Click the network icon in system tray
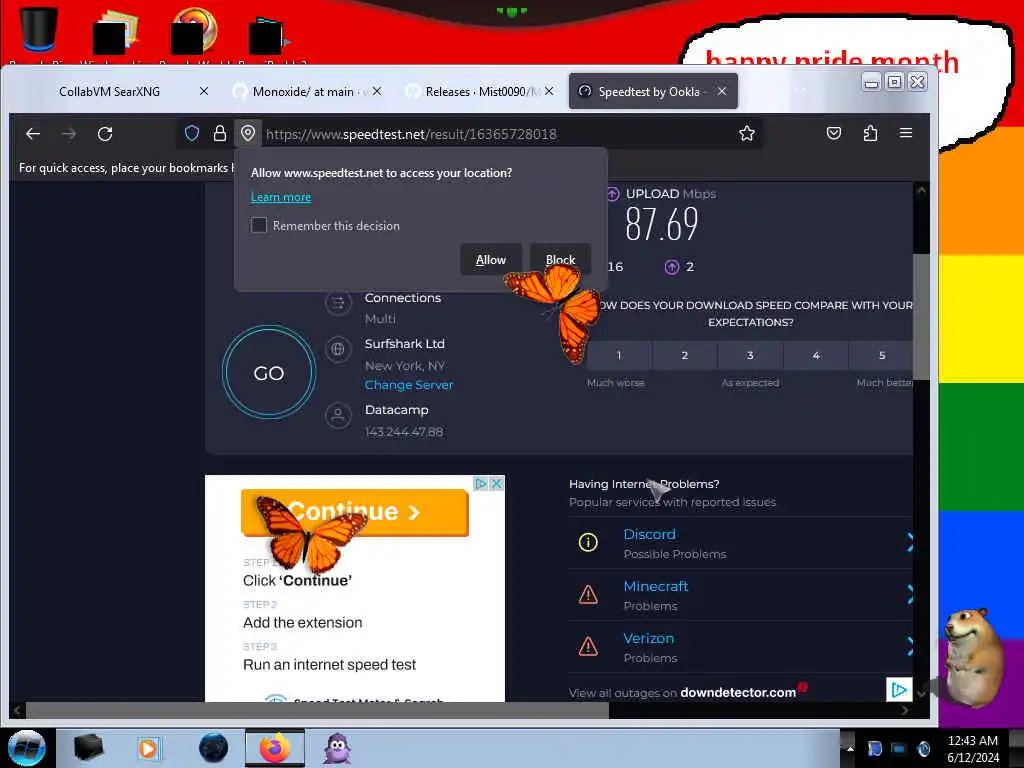Viewport: 1024px width, 768px height. click(x=899, y=749)
